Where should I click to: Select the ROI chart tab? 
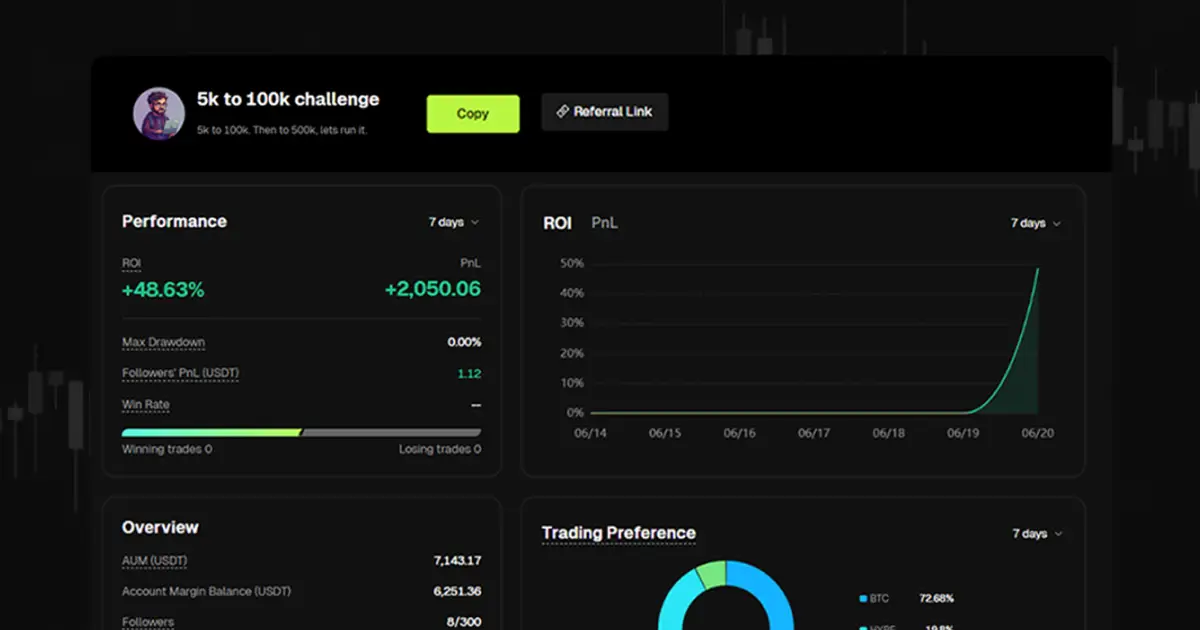click(x=557, y=223)
